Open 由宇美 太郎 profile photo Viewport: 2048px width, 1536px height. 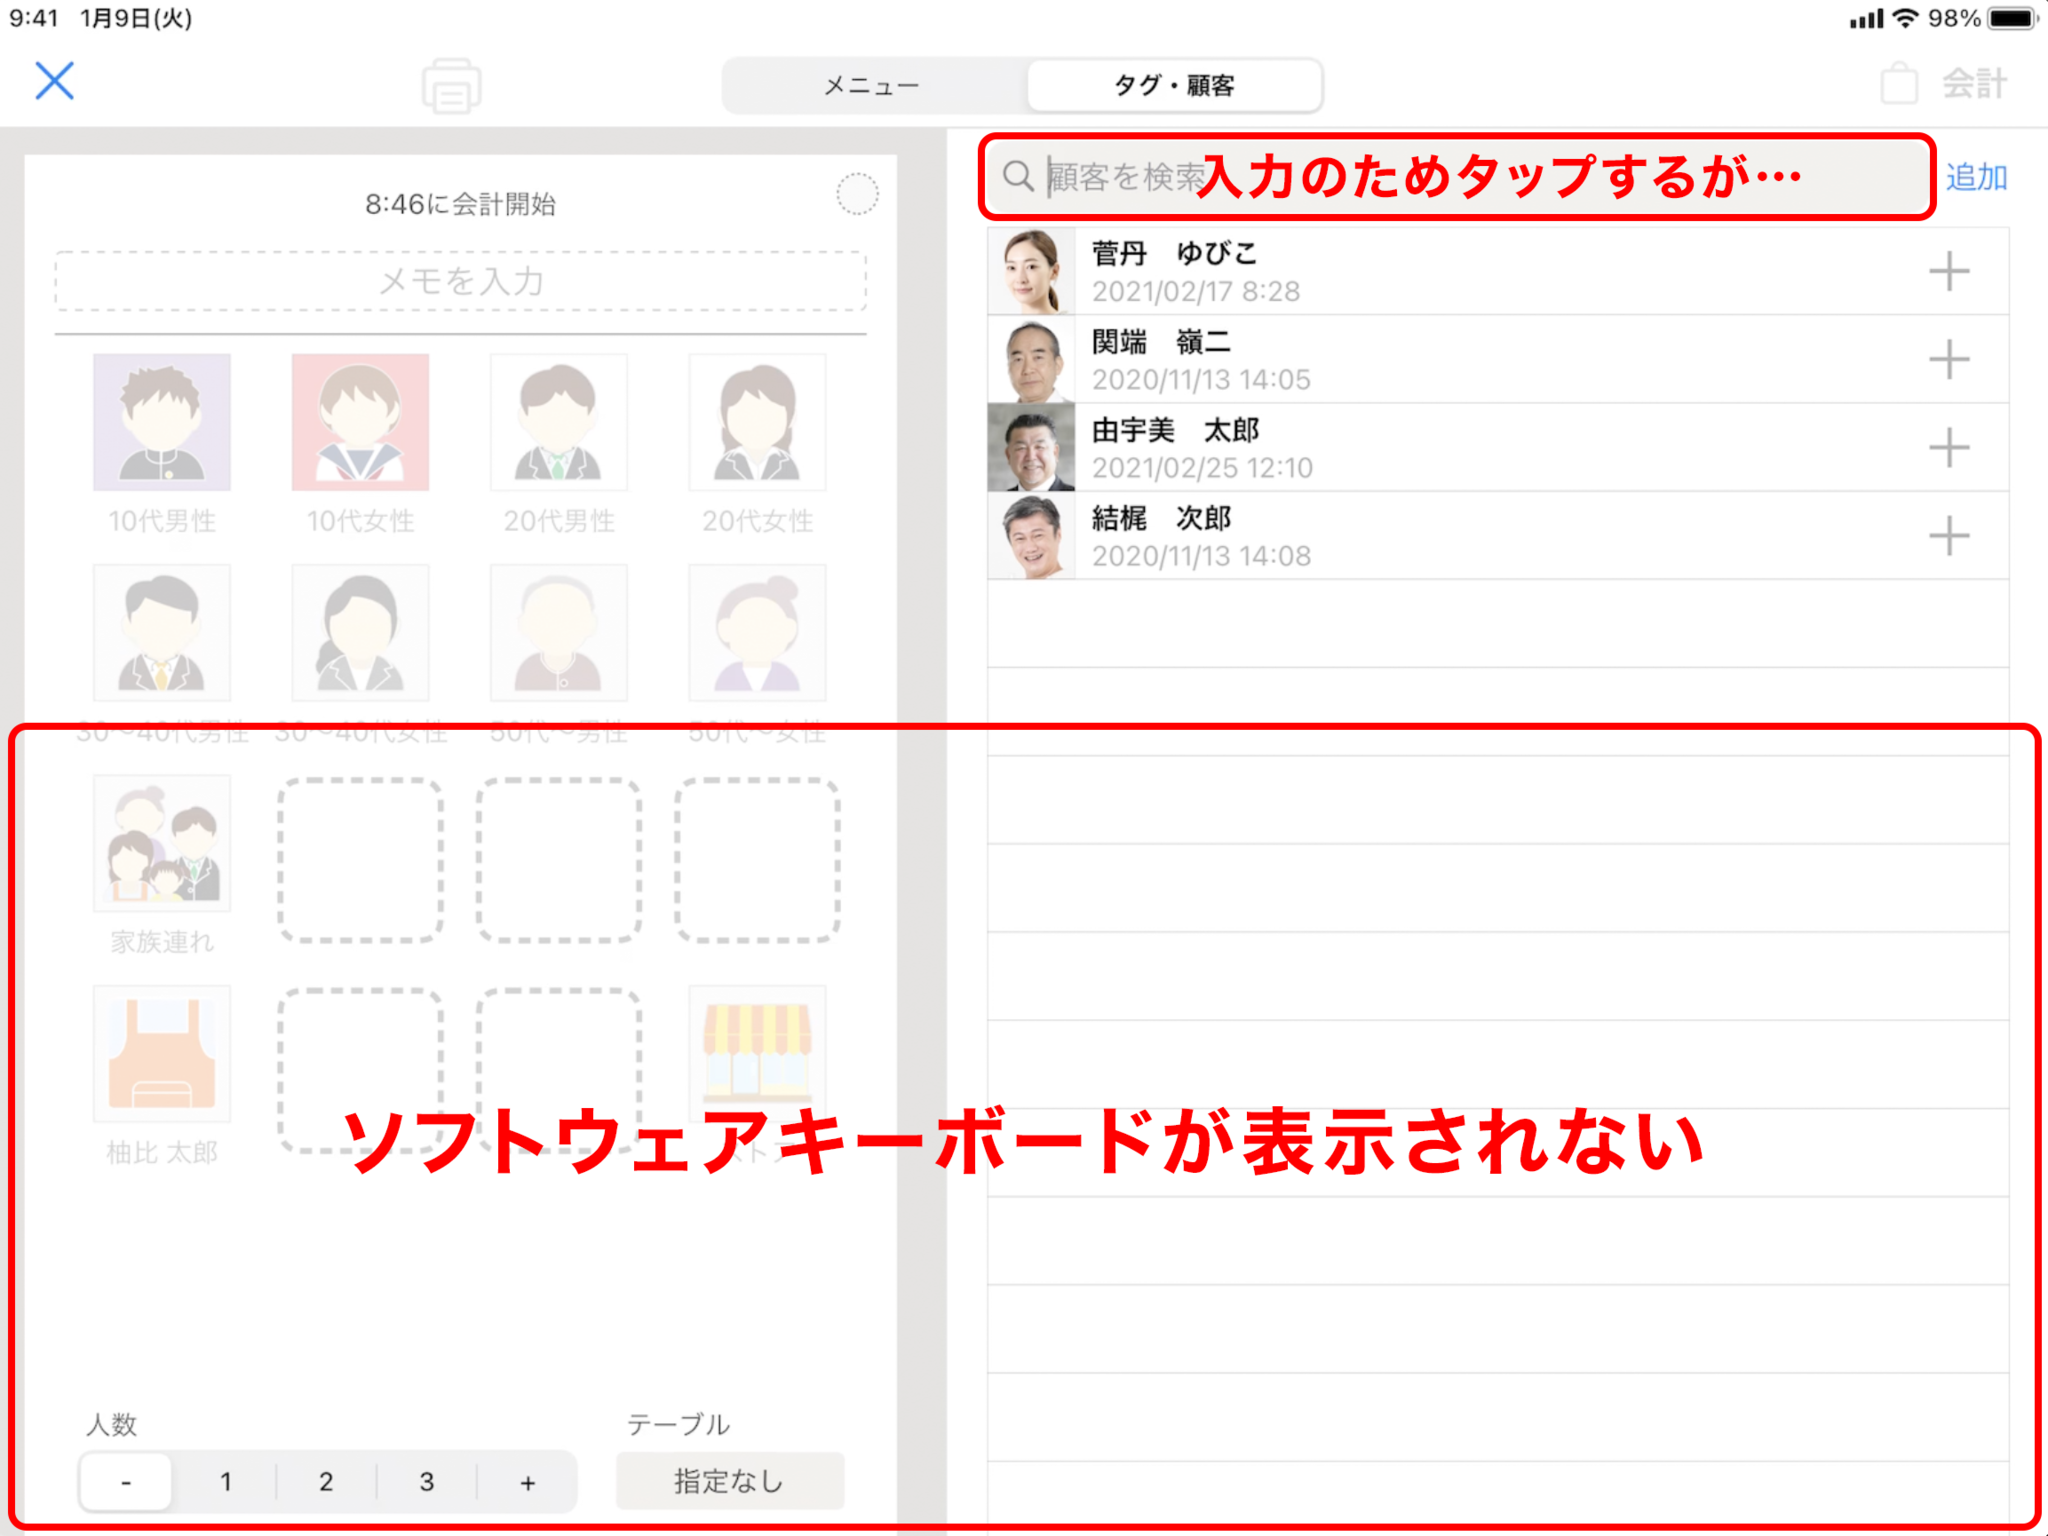click(x=1031, y=447)
